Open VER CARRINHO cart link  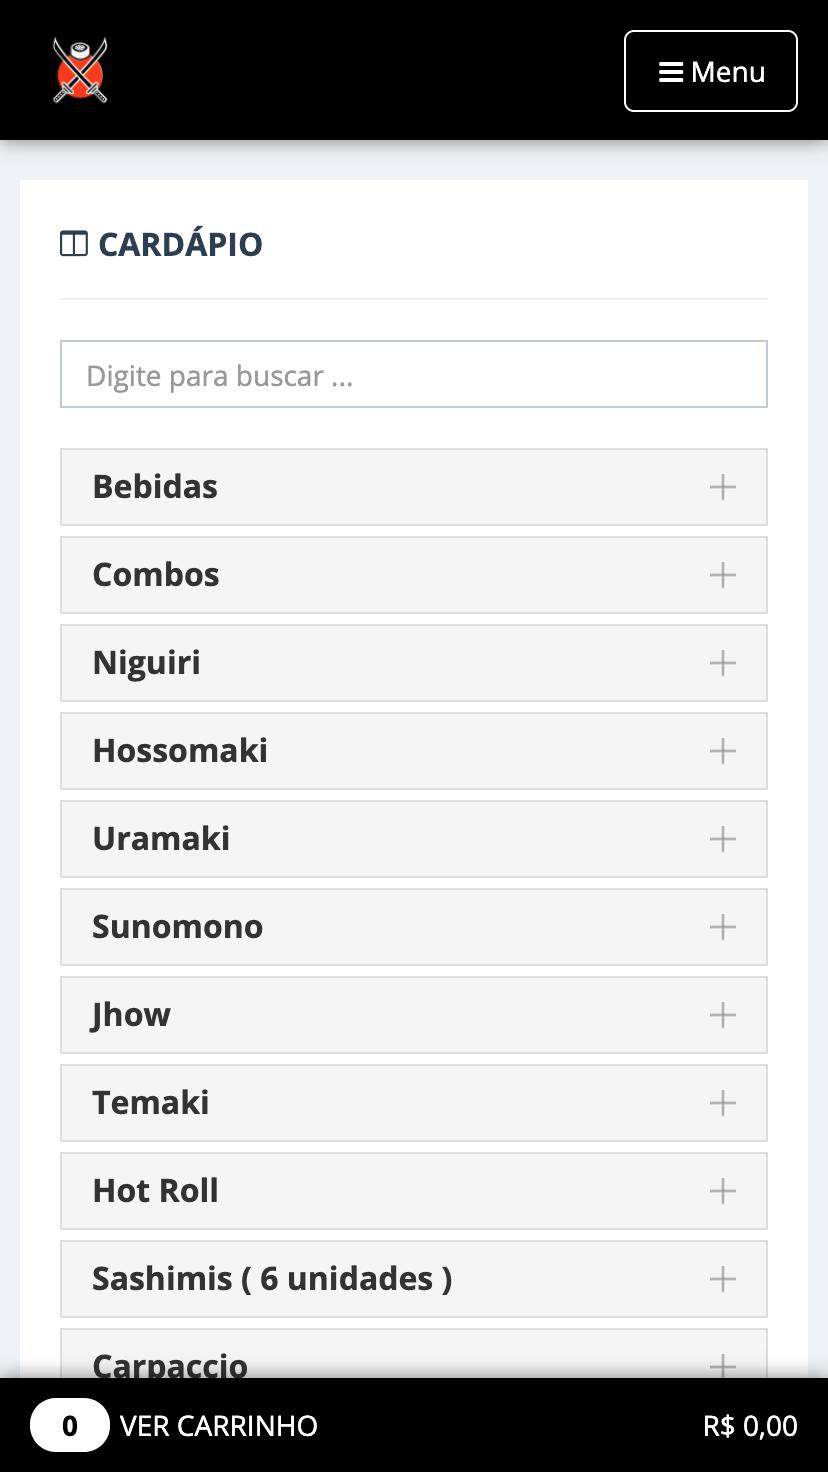click(x=219, y=1425)
